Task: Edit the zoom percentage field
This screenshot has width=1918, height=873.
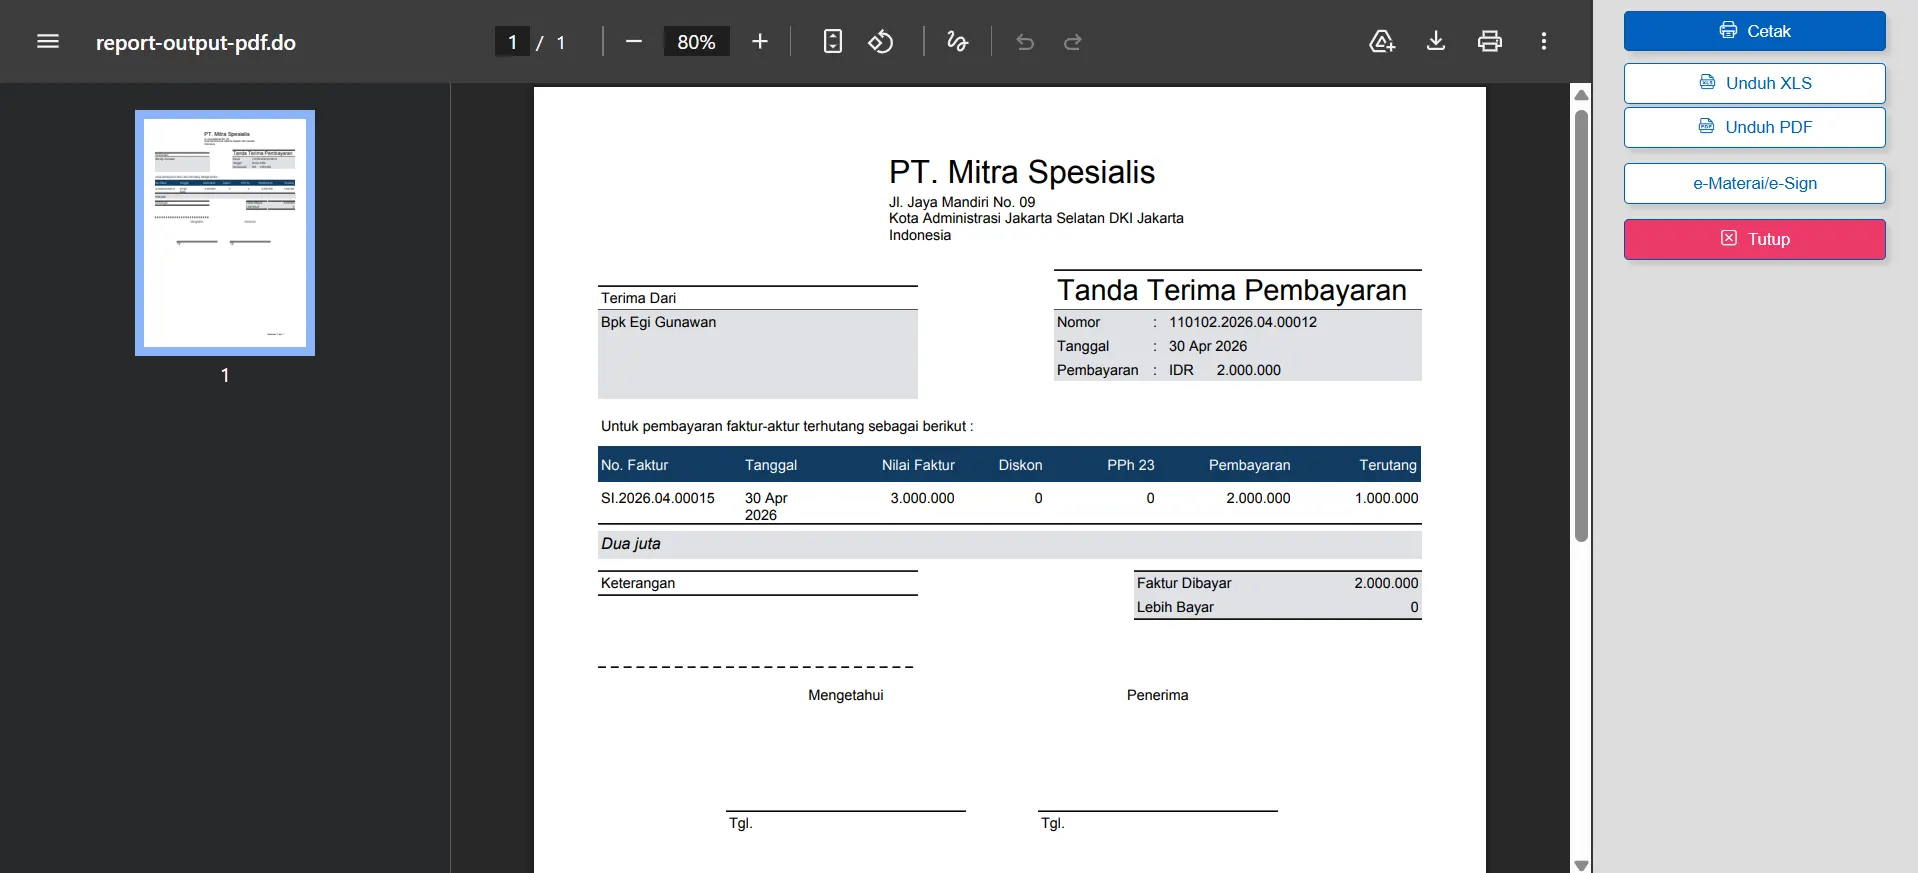Action: 697,41
